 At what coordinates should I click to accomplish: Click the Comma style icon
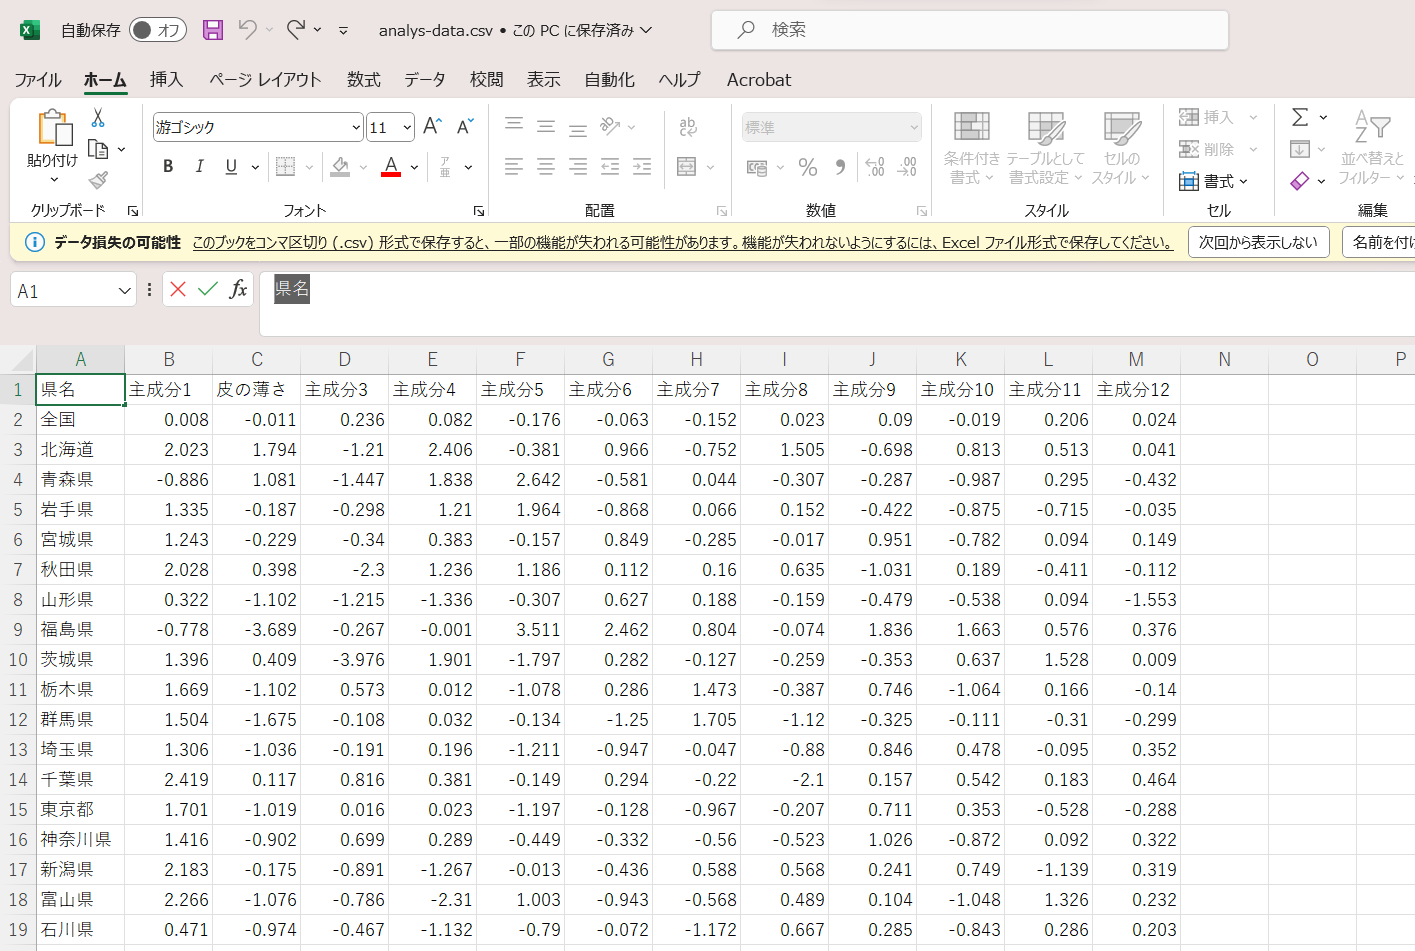tap(841, 167)
